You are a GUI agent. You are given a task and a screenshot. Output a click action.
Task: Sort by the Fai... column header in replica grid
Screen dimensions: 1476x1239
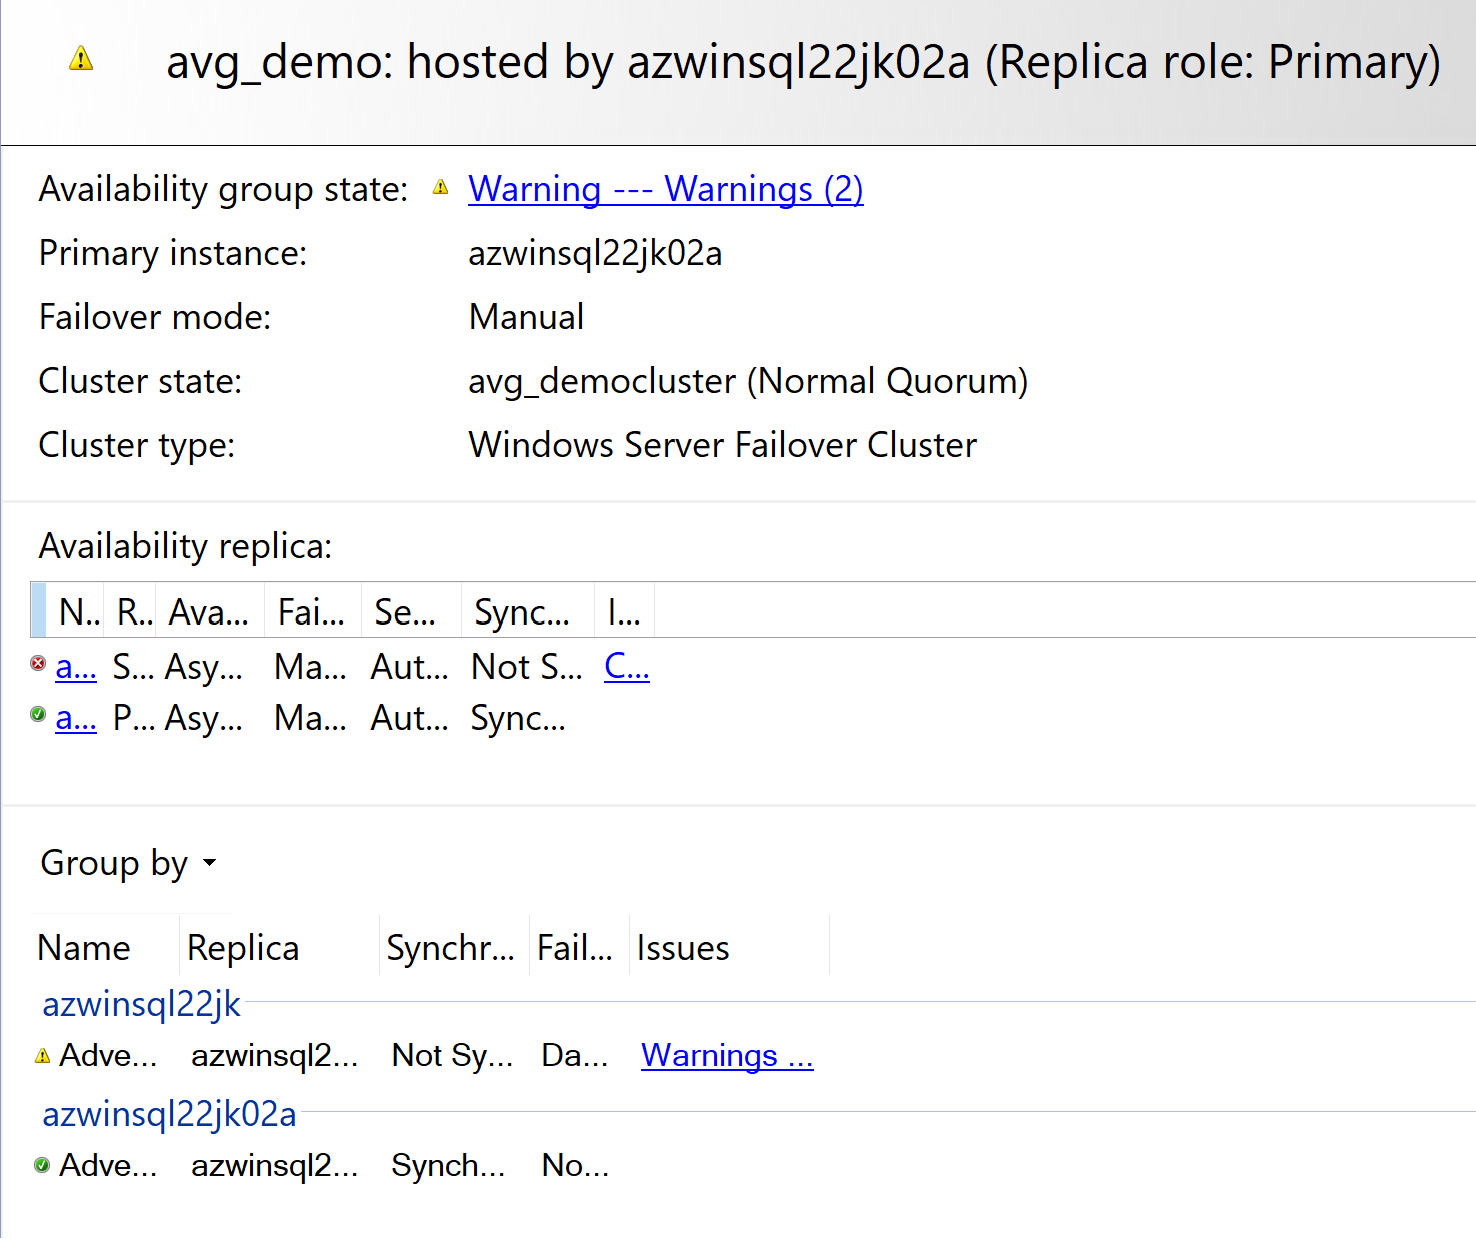click(x=312, y=611)
